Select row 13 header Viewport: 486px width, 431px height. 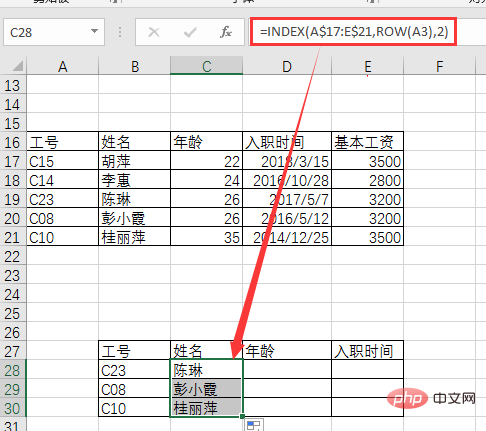tap(13, 85)
